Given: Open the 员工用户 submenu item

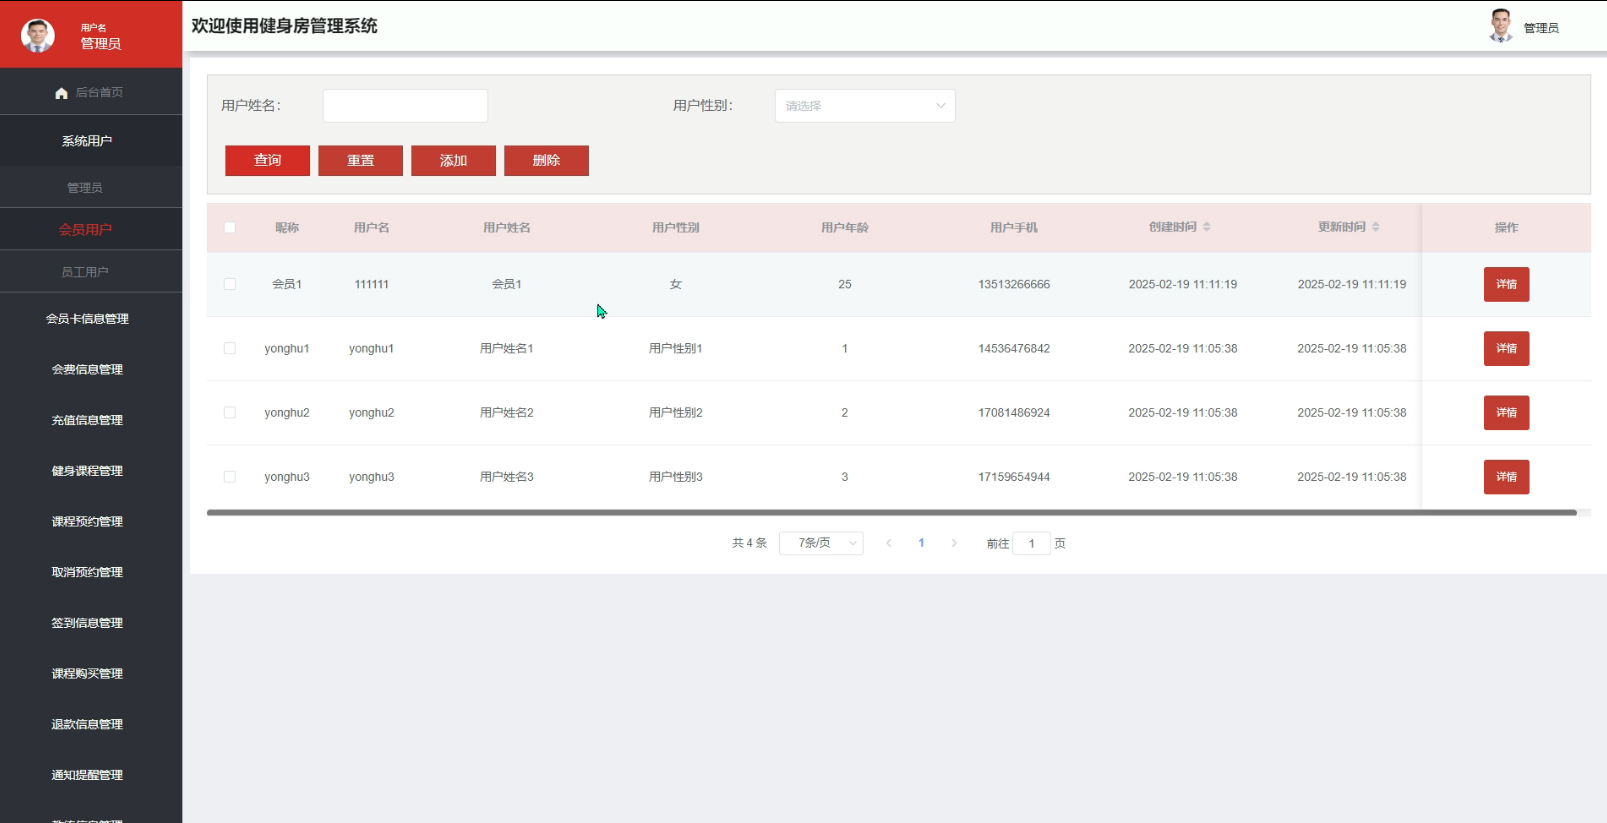Looking at the screenshot, I should [x=91, y=272].
